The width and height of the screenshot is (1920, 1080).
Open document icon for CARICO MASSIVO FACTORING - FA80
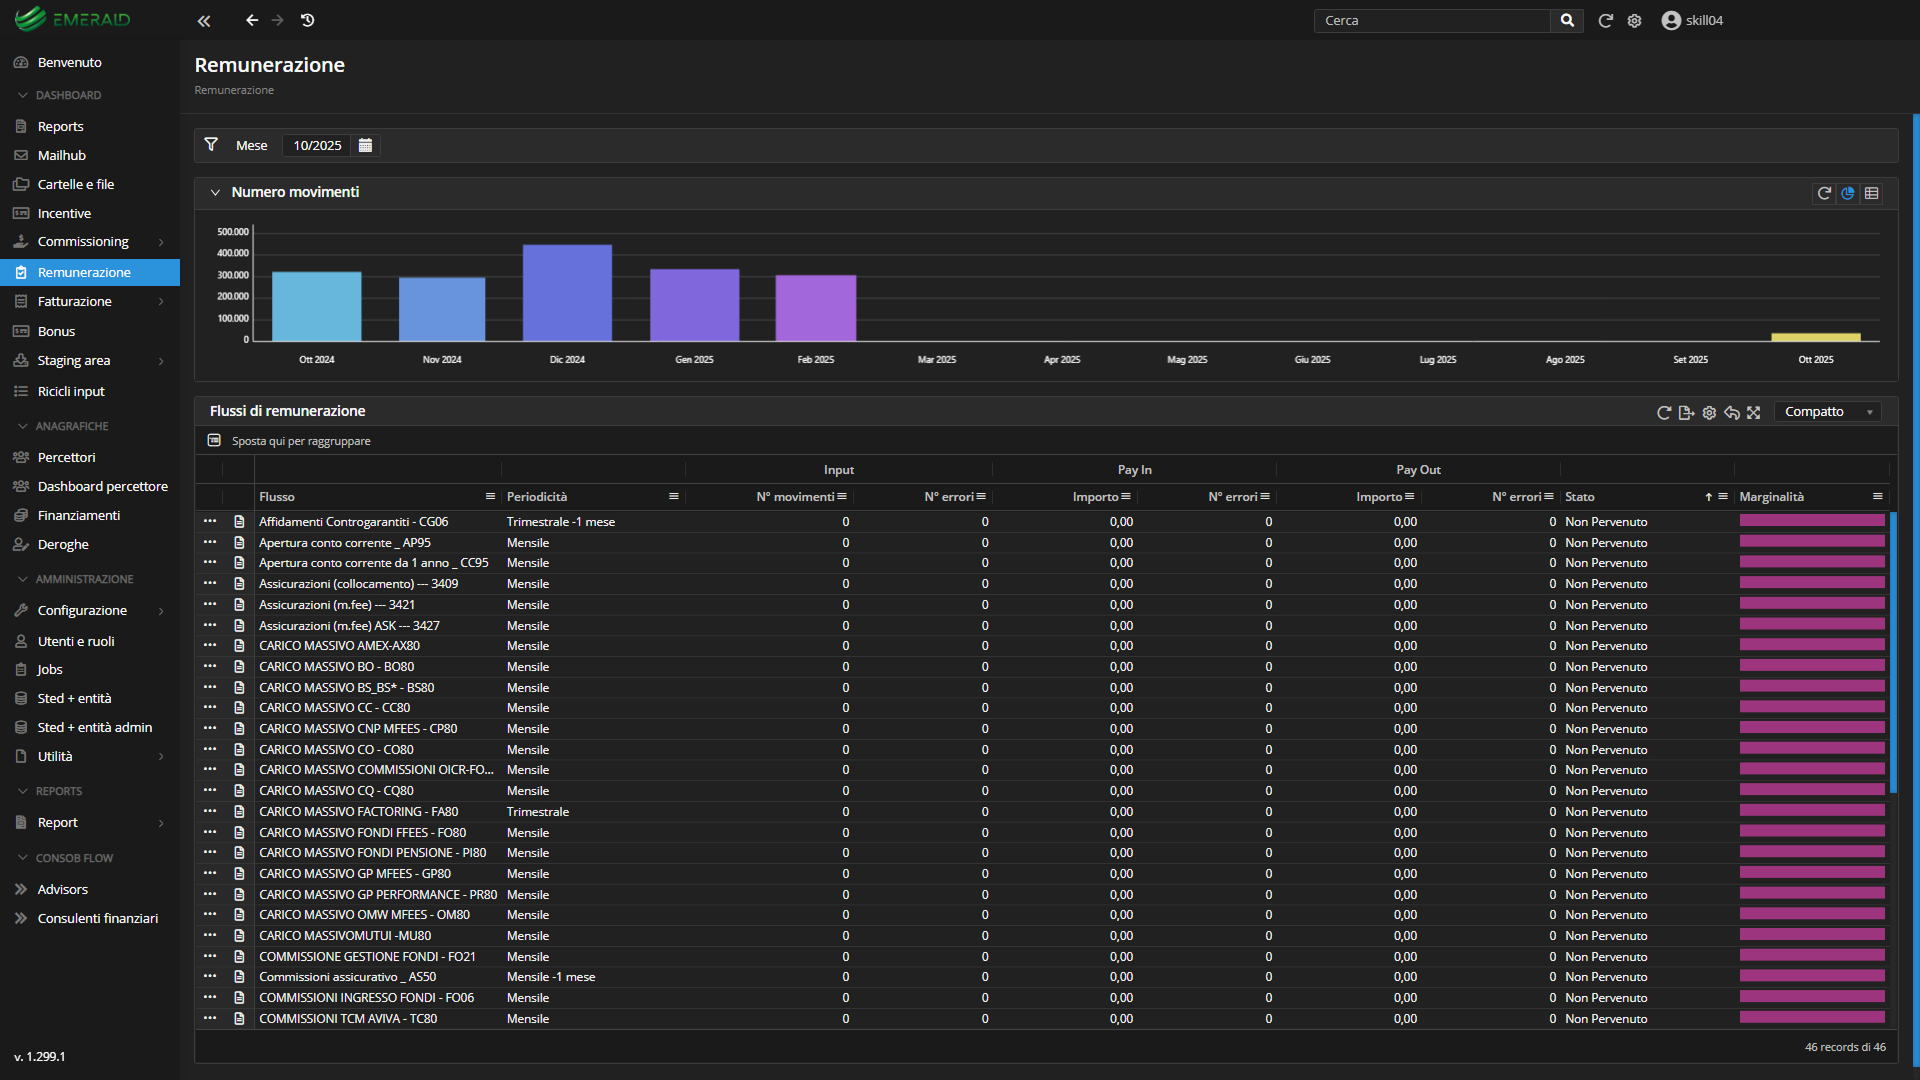pyautogui.click(x=239, y=811)
